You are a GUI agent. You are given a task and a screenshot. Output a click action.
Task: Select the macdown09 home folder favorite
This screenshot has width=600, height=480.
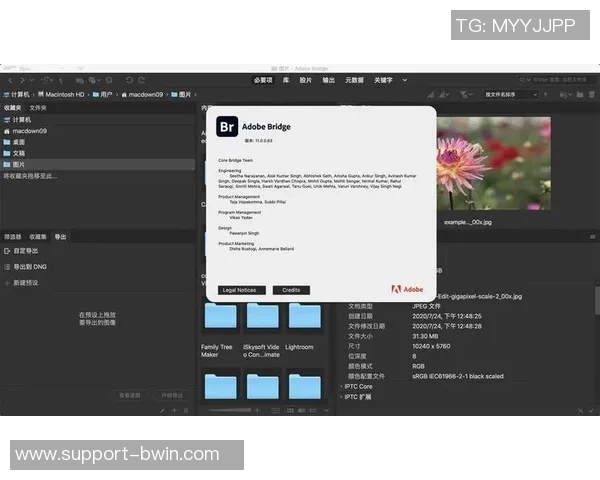coord(28,131)
